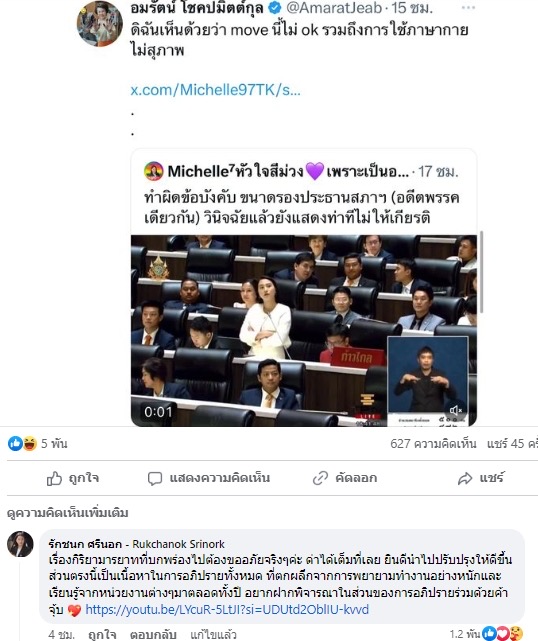Screen dimensions: 538x641
Task: Open the x.com/Michelle97TK link
Action: [215, 90]
